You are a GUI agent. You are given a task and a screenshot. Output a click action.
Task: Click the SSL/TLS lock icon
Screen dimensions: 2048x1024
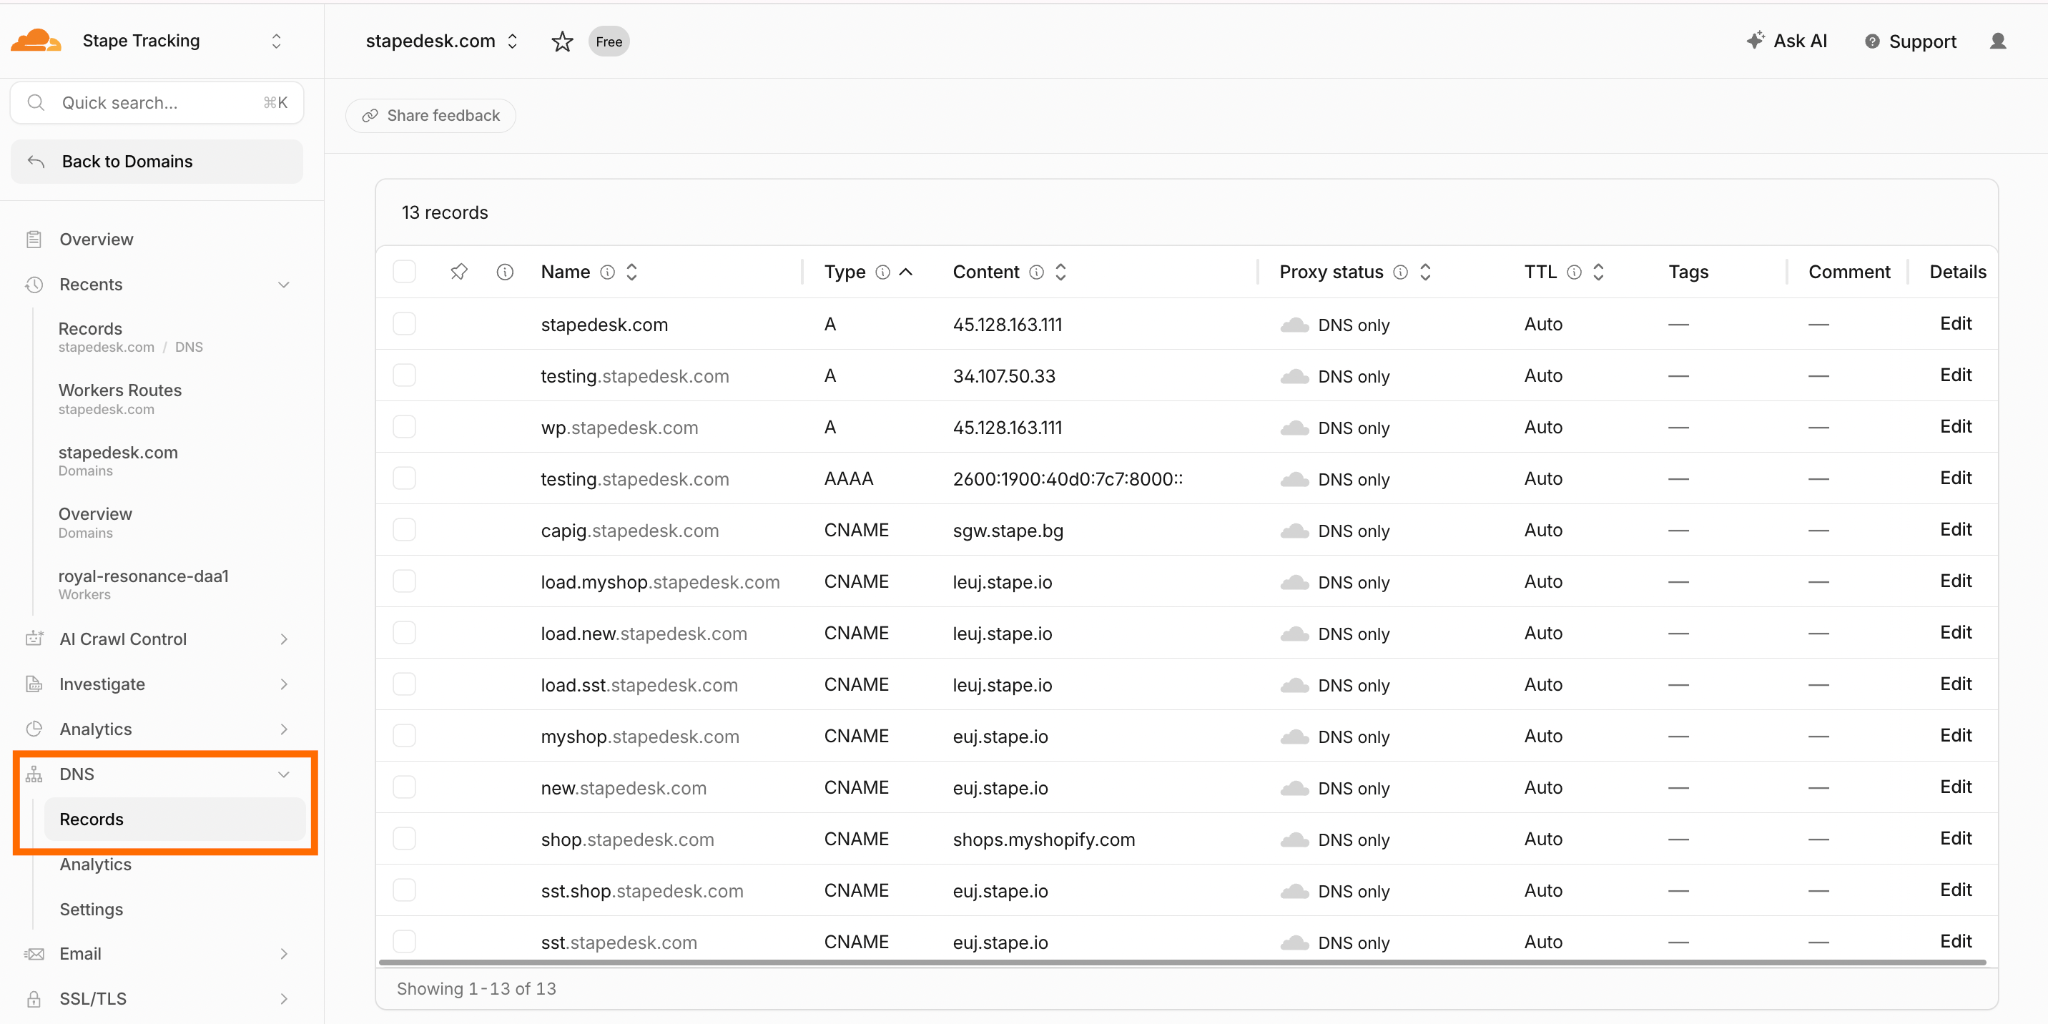[34, 999]
